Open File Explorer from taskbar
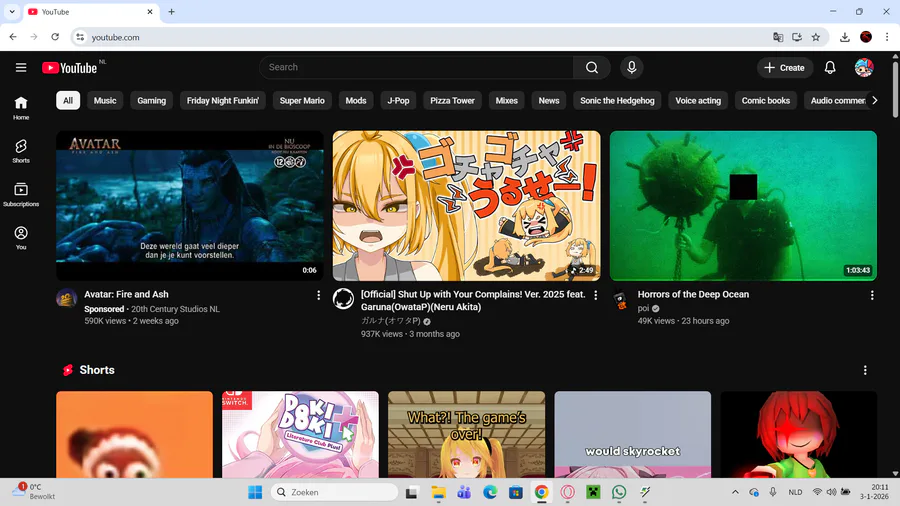Viewport: 900px width, 506px height. 438,492
